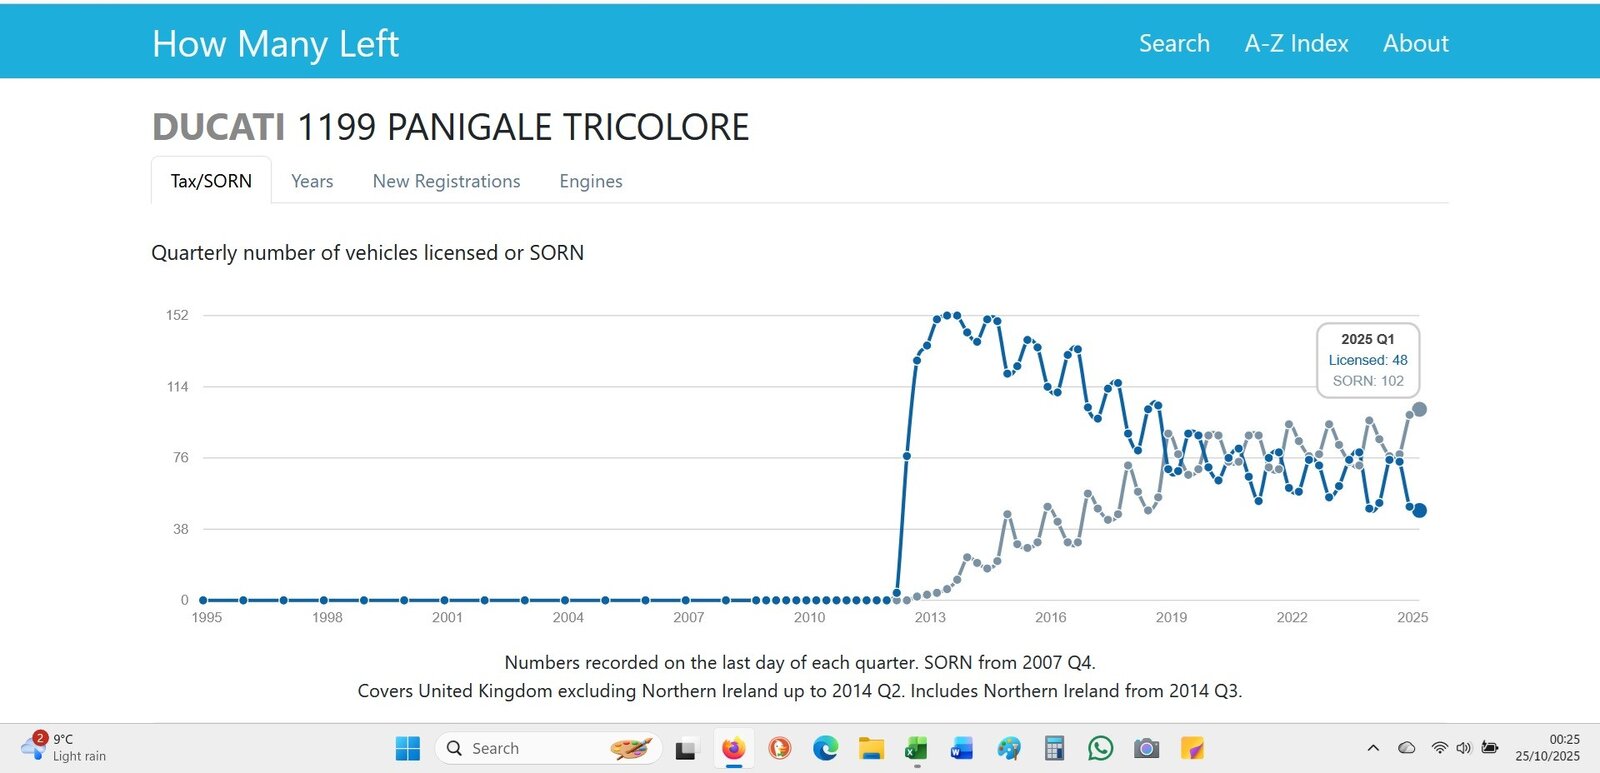Viewport: 1600px width, 773px height.
Task: Go to the About page
Action: (x=1415, y=44)
